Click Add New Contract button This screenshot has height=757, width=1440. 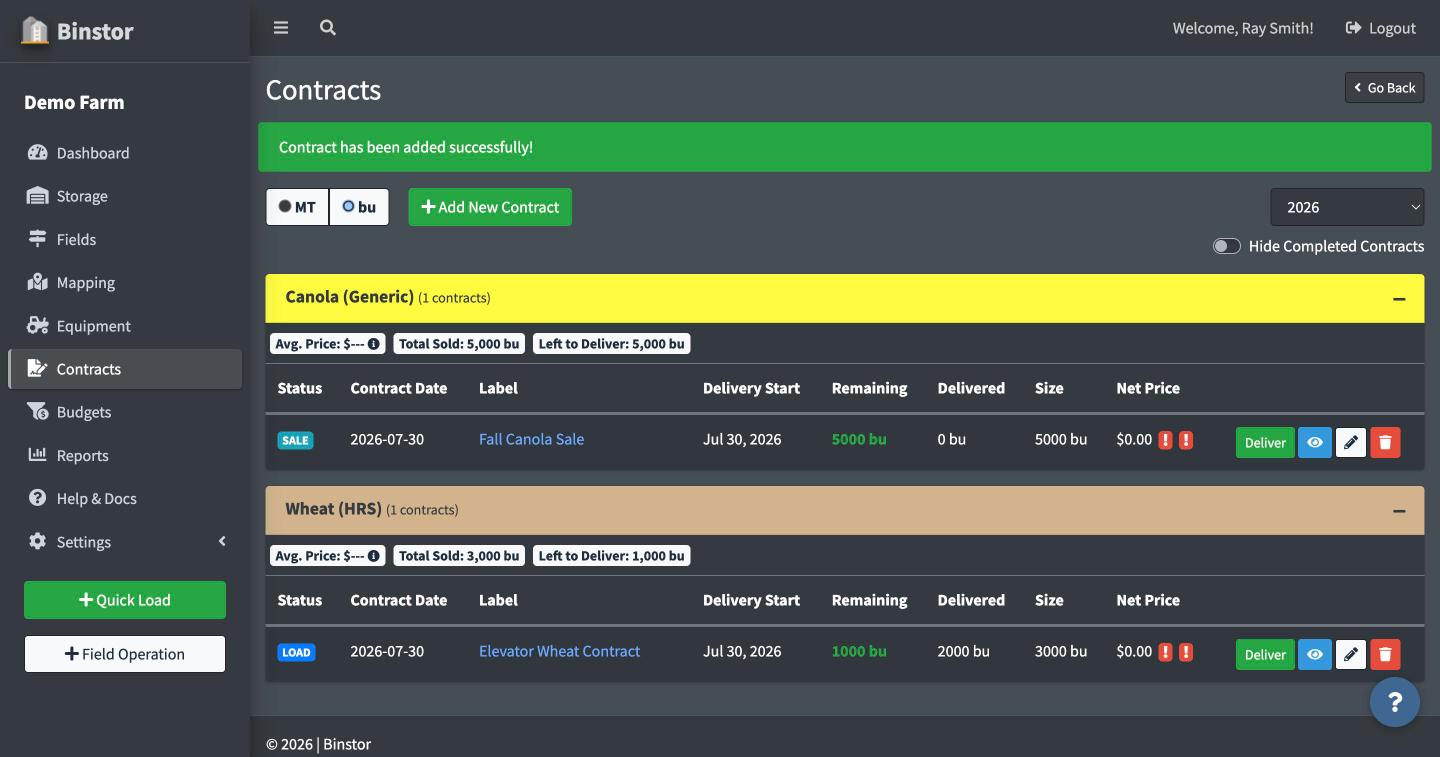(x=490, y=207)
